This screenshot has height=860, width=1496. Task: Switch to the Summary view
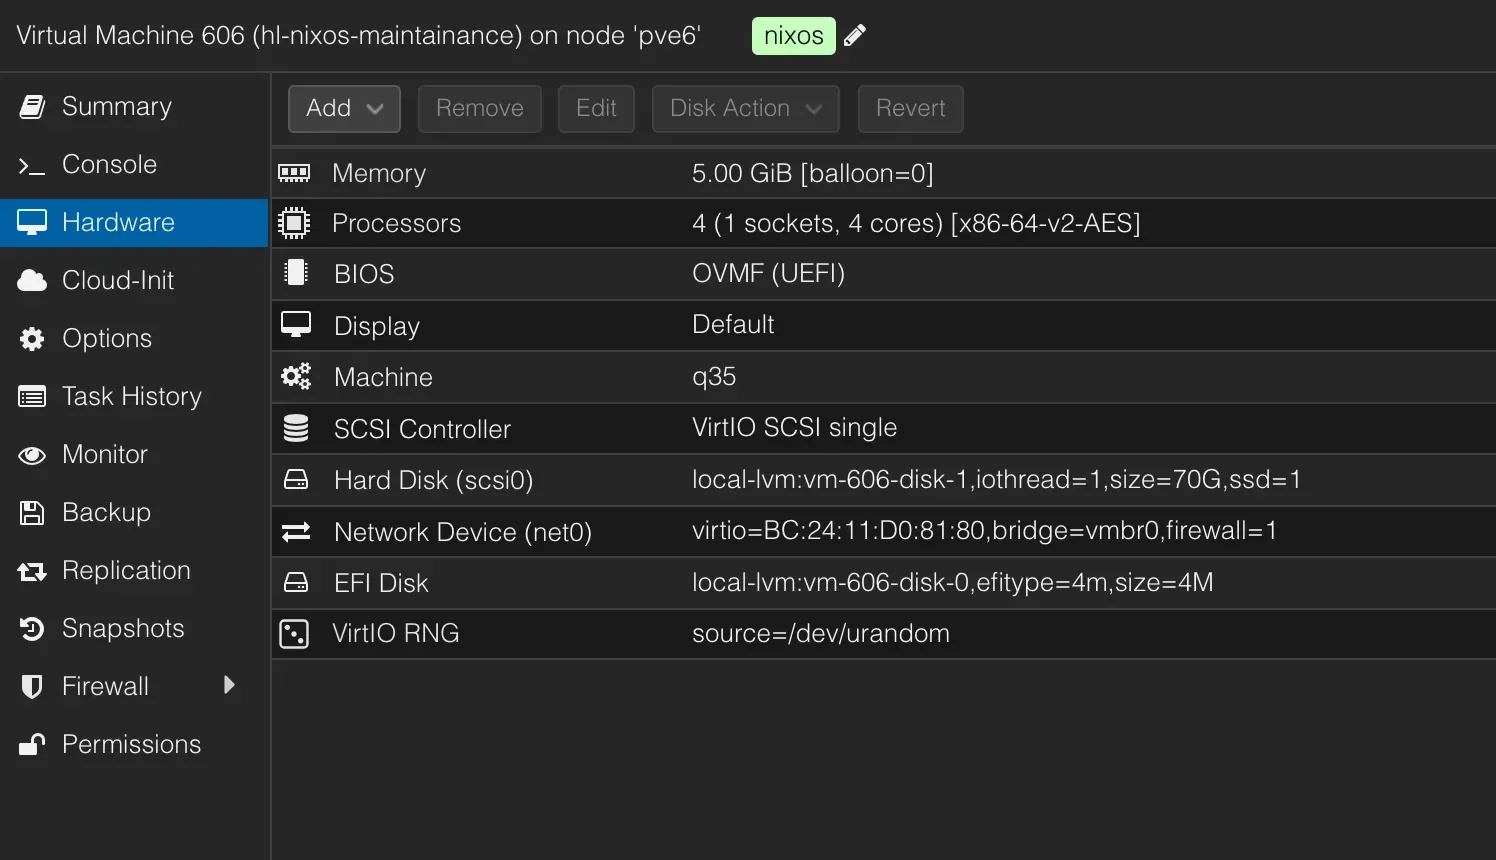pyautogui.click(x=117, y=106)
